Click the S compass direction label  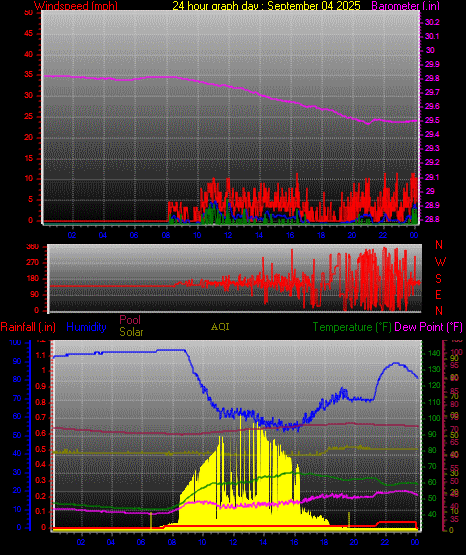point(438,279)
